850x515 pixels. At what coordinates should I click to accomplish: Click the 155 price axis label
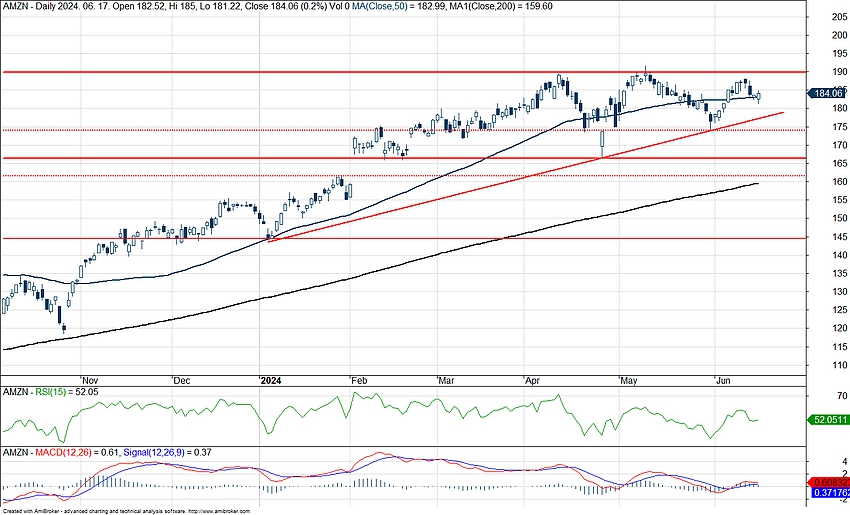click(x=840, y=200)
